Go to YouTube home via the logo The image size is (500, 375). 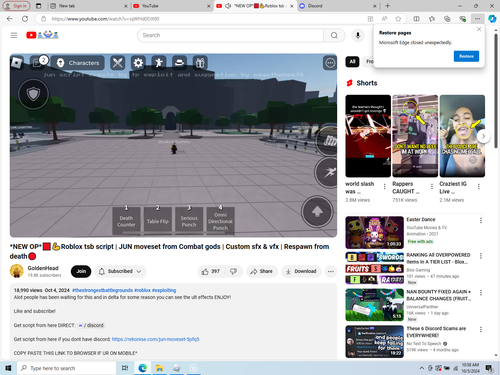coord(42,35)
